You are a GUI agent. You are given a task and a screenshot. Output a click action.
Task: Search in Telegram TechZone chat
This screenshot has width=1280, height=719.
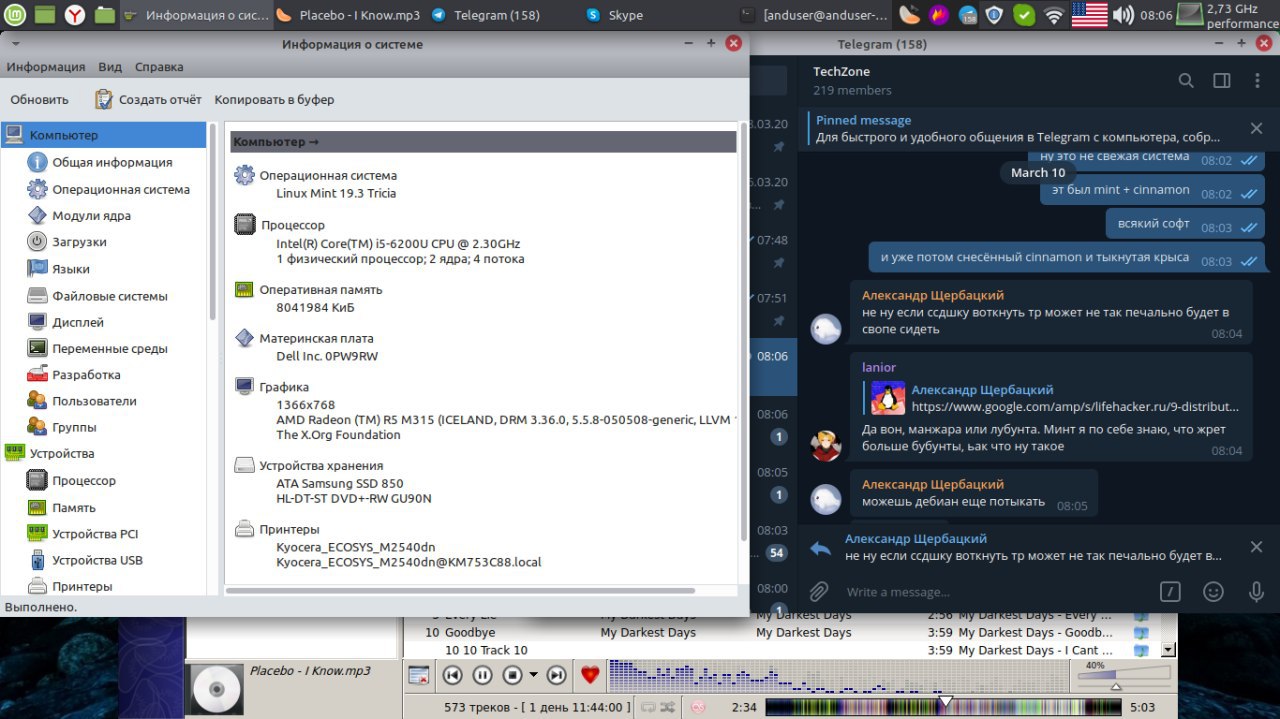click(1186, 80)
